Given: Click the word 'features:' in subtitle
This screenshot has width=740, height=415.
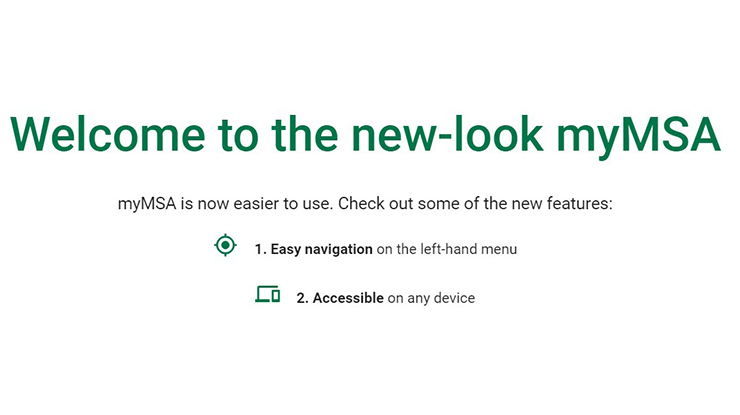Looking at the screenshot, I should pos(580,203).
